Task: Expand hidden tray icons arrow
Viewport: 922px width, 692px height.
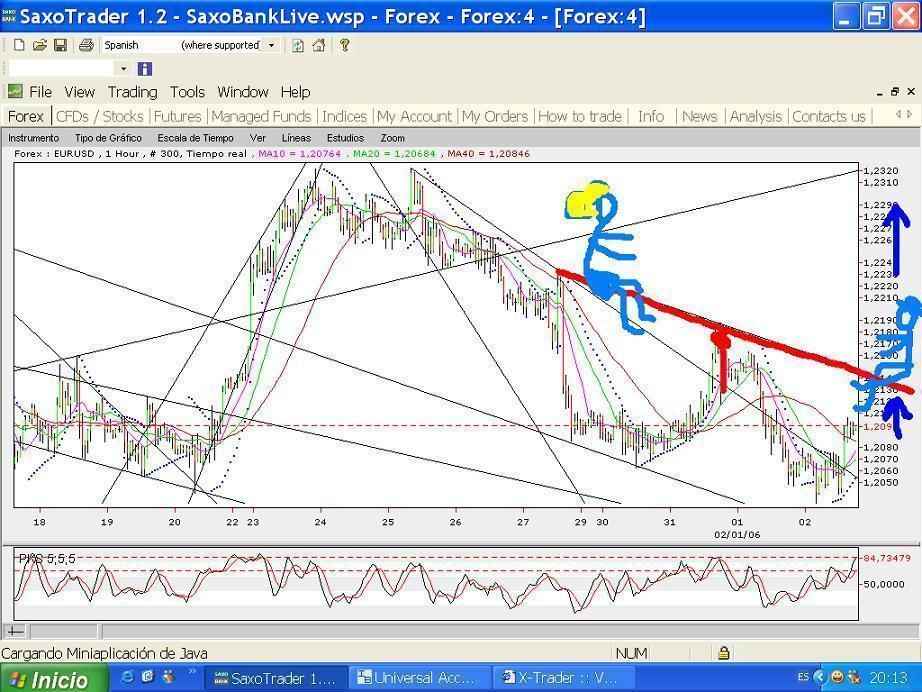Action: click(820, 677)
